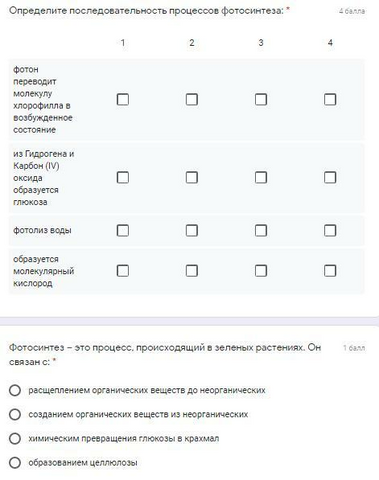The height and width of the screenshot is (480, 379).
Task: Check column 3 for 'фотолиз воды' row
Action: point(261,230)
